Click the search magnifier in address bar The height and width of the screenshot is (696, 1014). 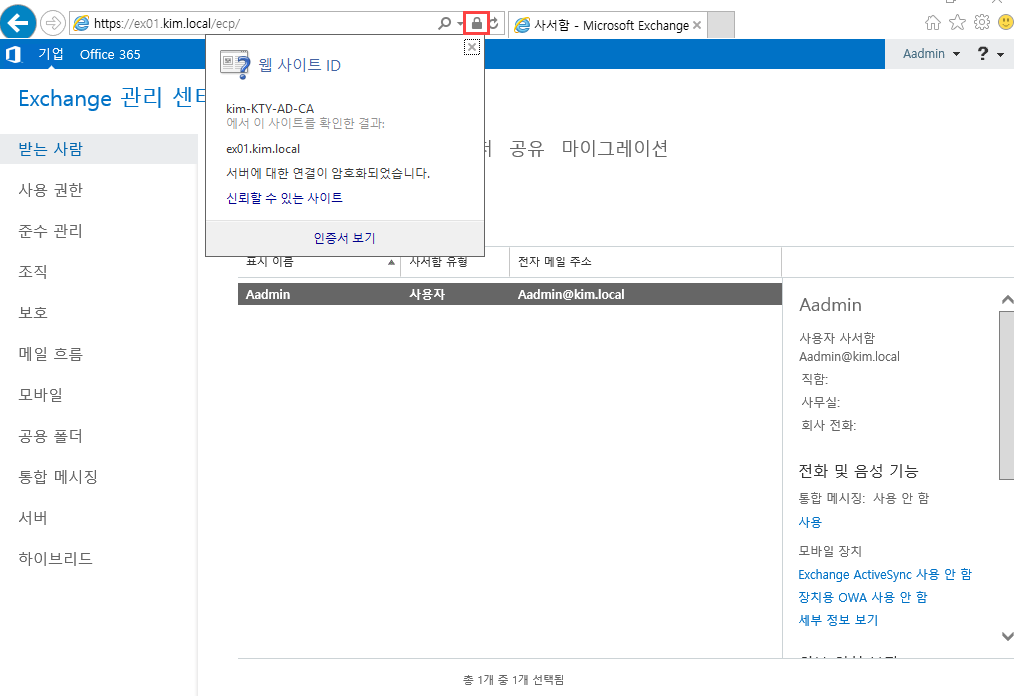pyautogui.click(x=444, y=23)
